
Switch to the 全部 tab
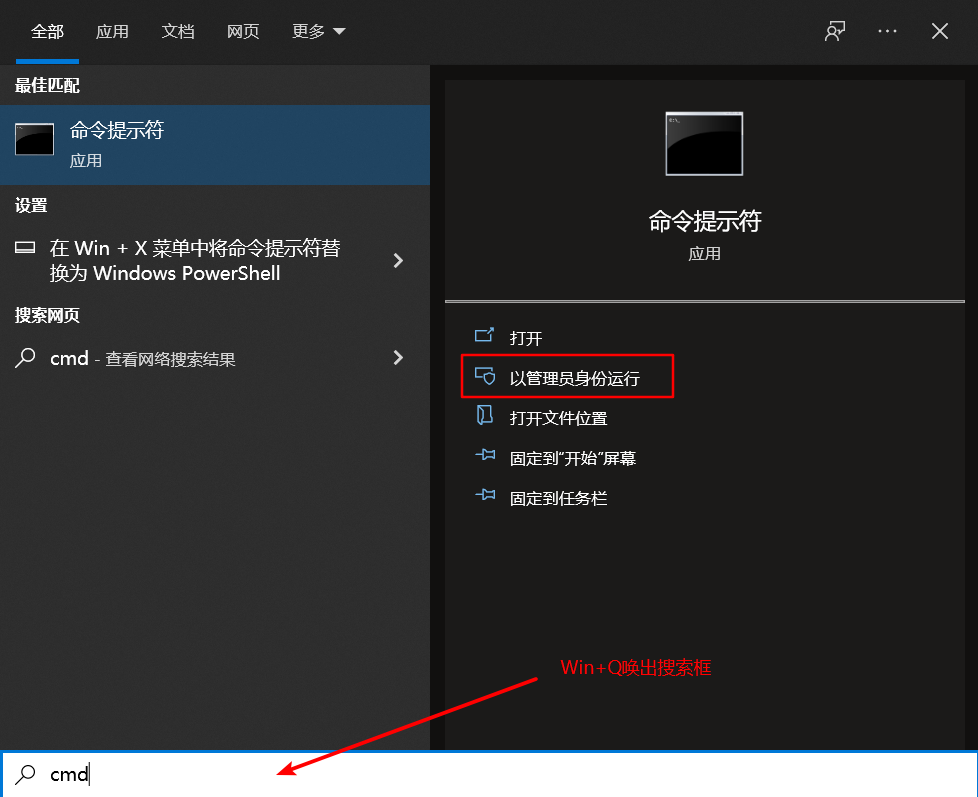click(47, 31)
